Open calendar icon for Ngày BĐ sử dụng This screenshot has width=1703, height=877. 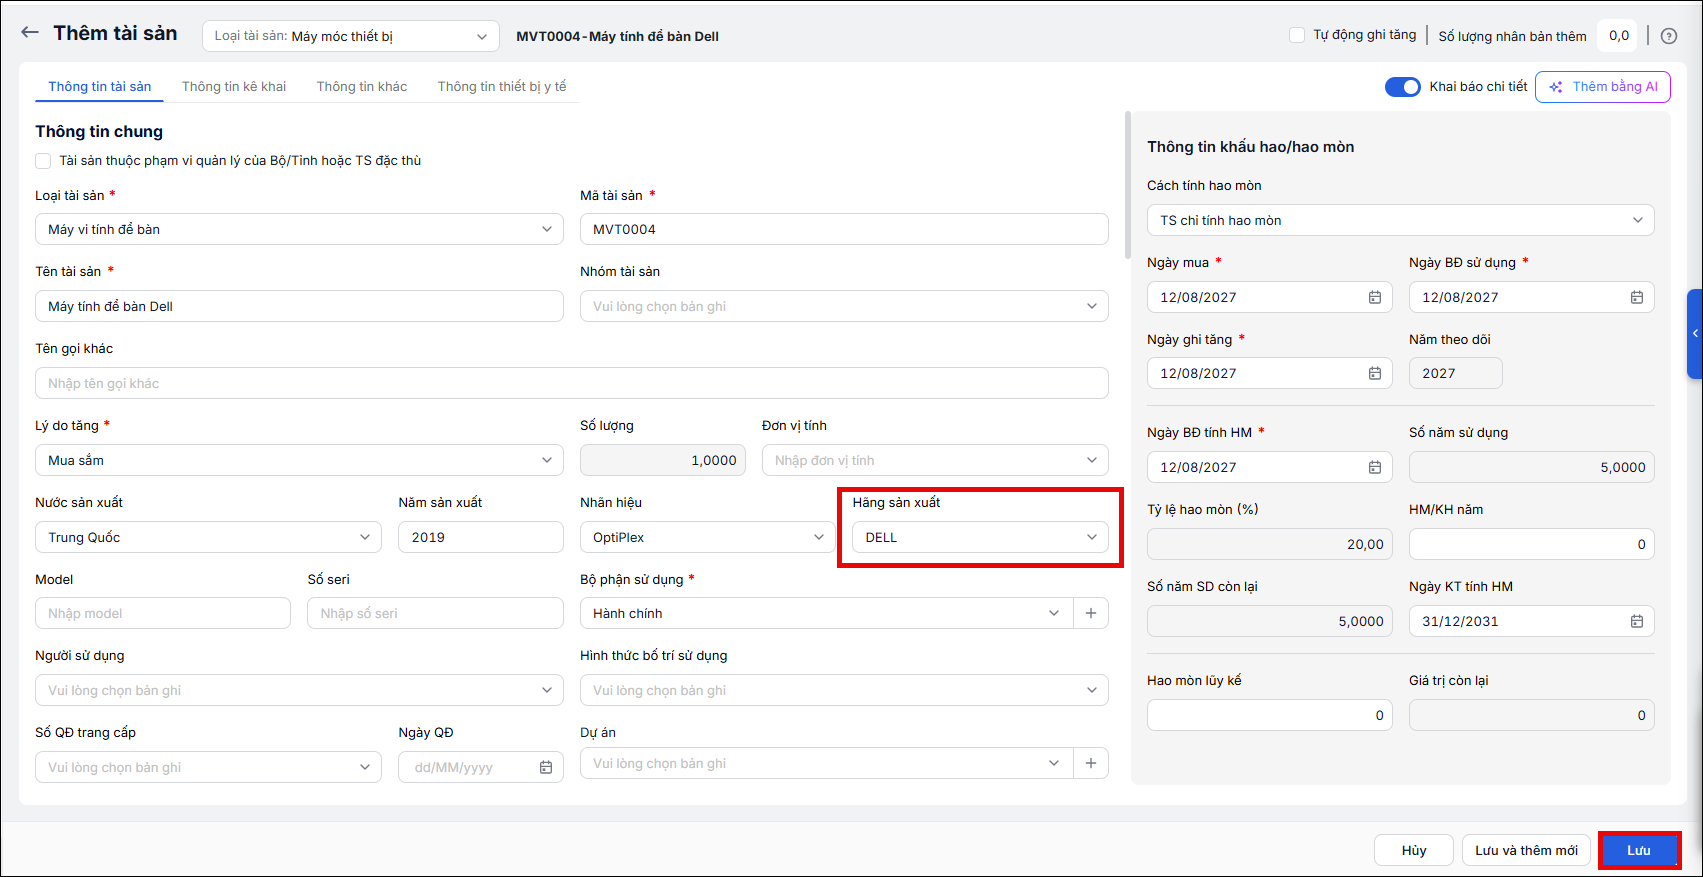pyautogui.click(x=1637, y=297)
